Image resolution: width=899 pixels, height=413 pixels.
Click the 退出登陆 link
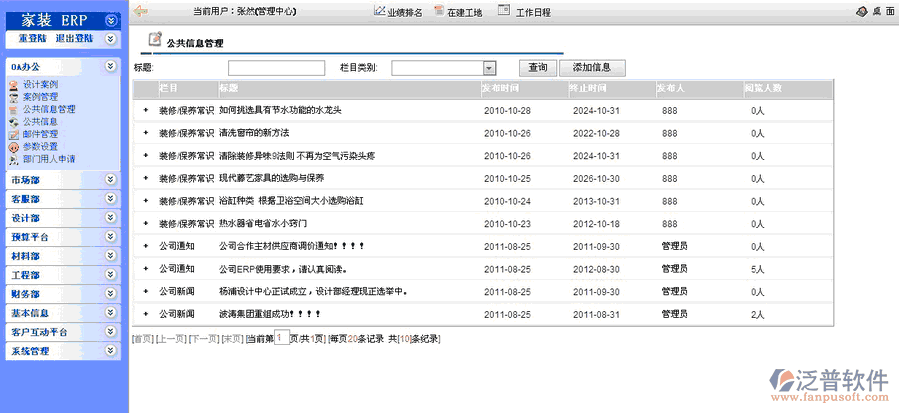74,39
